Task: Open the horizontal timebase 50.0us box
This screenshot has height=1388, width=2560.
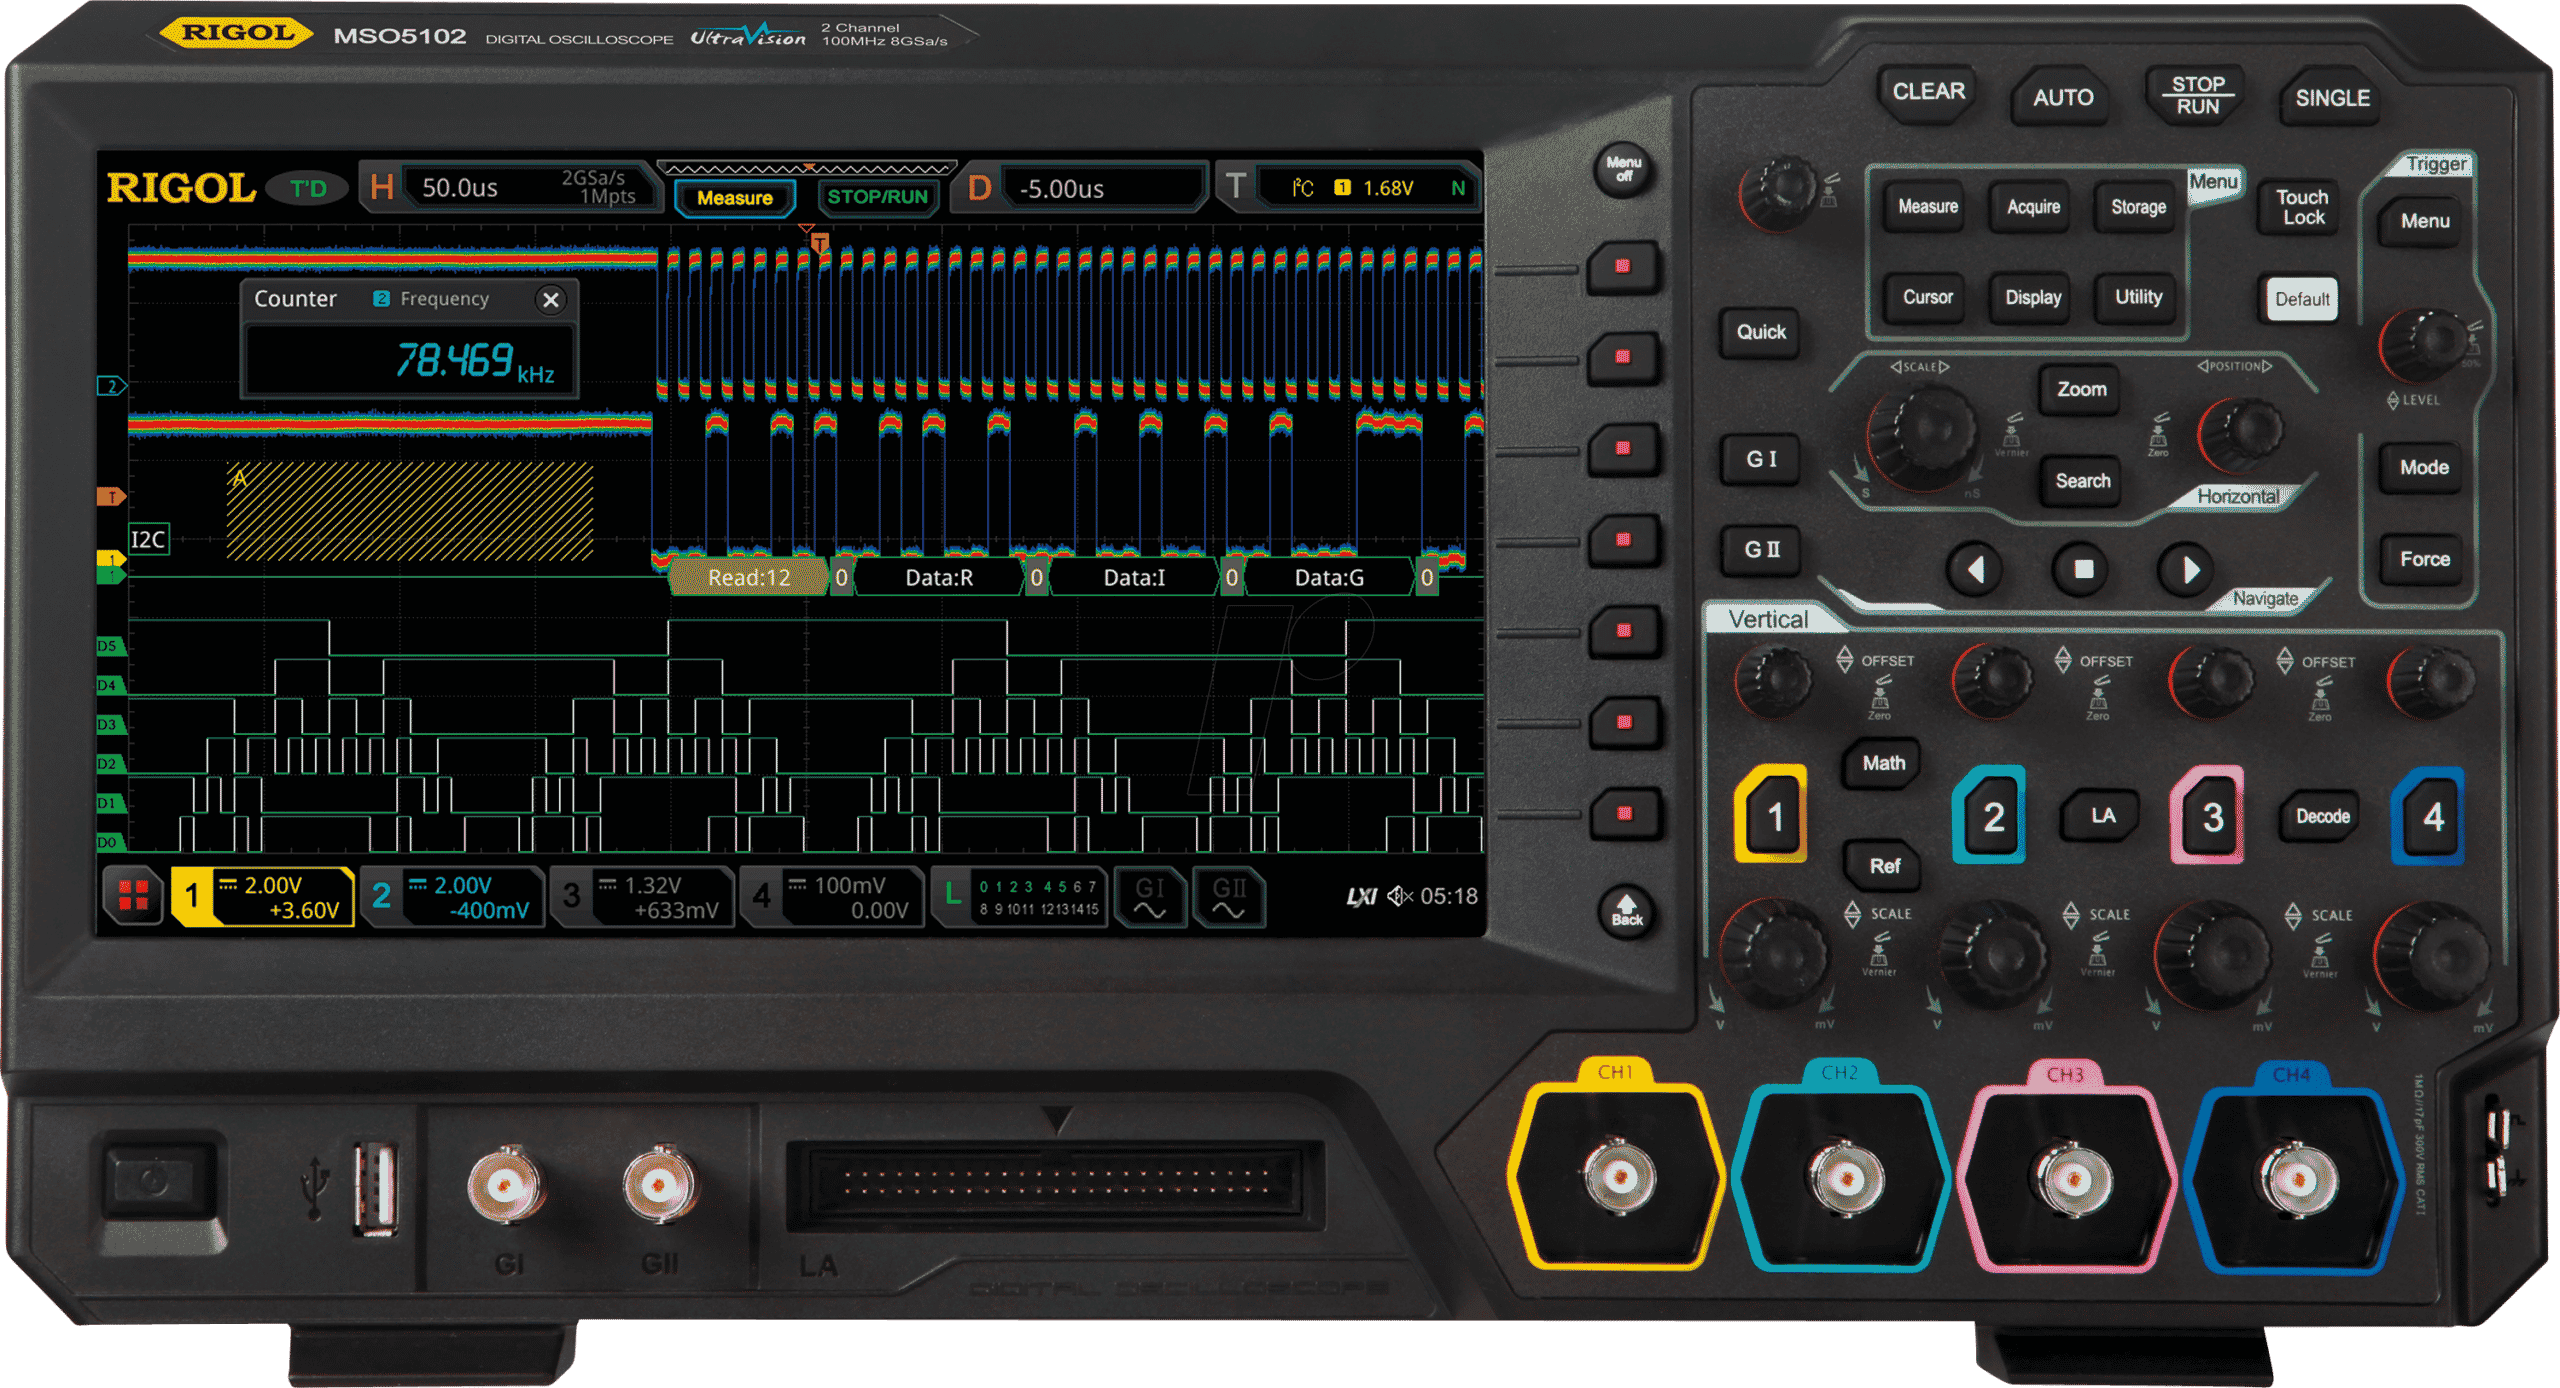Action: tap(531, 187)
